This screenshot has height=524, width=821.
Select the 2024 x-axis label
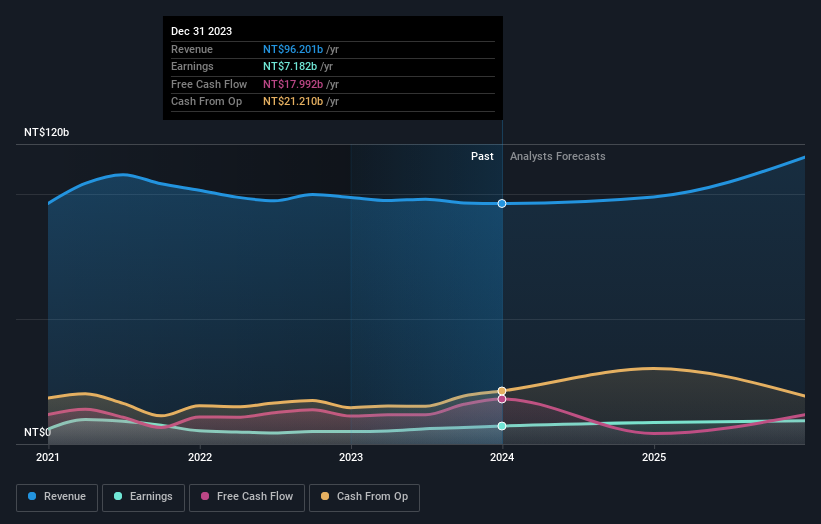[502, 457]
